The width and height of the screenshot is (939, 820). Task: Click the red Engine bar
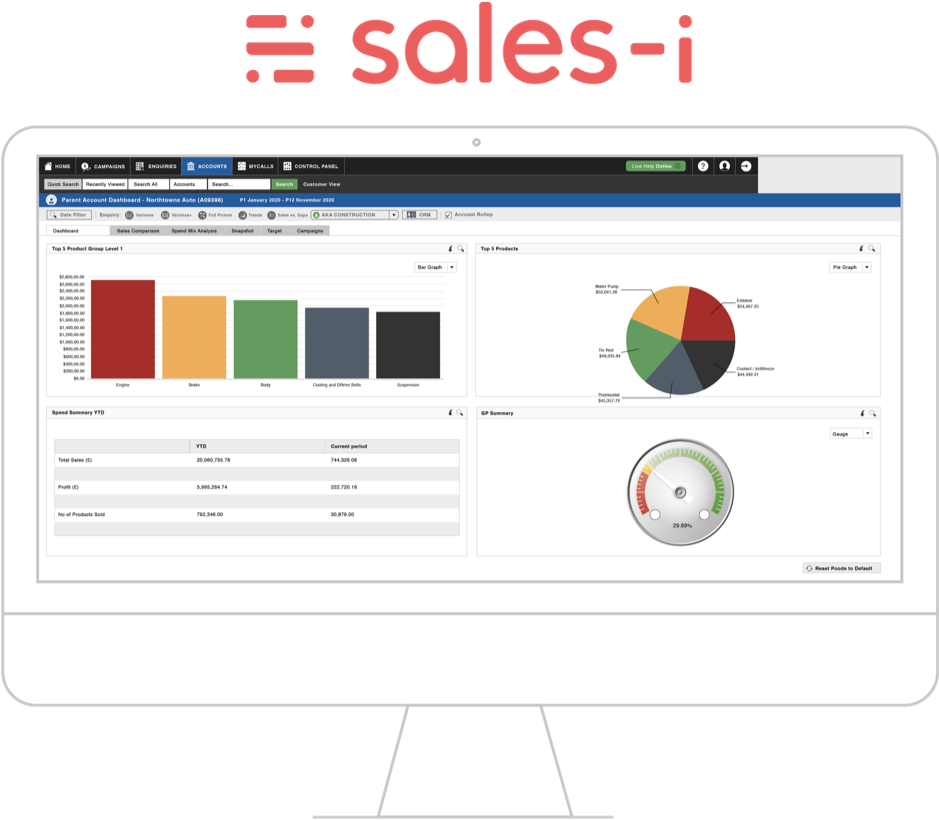pos(123,329)
